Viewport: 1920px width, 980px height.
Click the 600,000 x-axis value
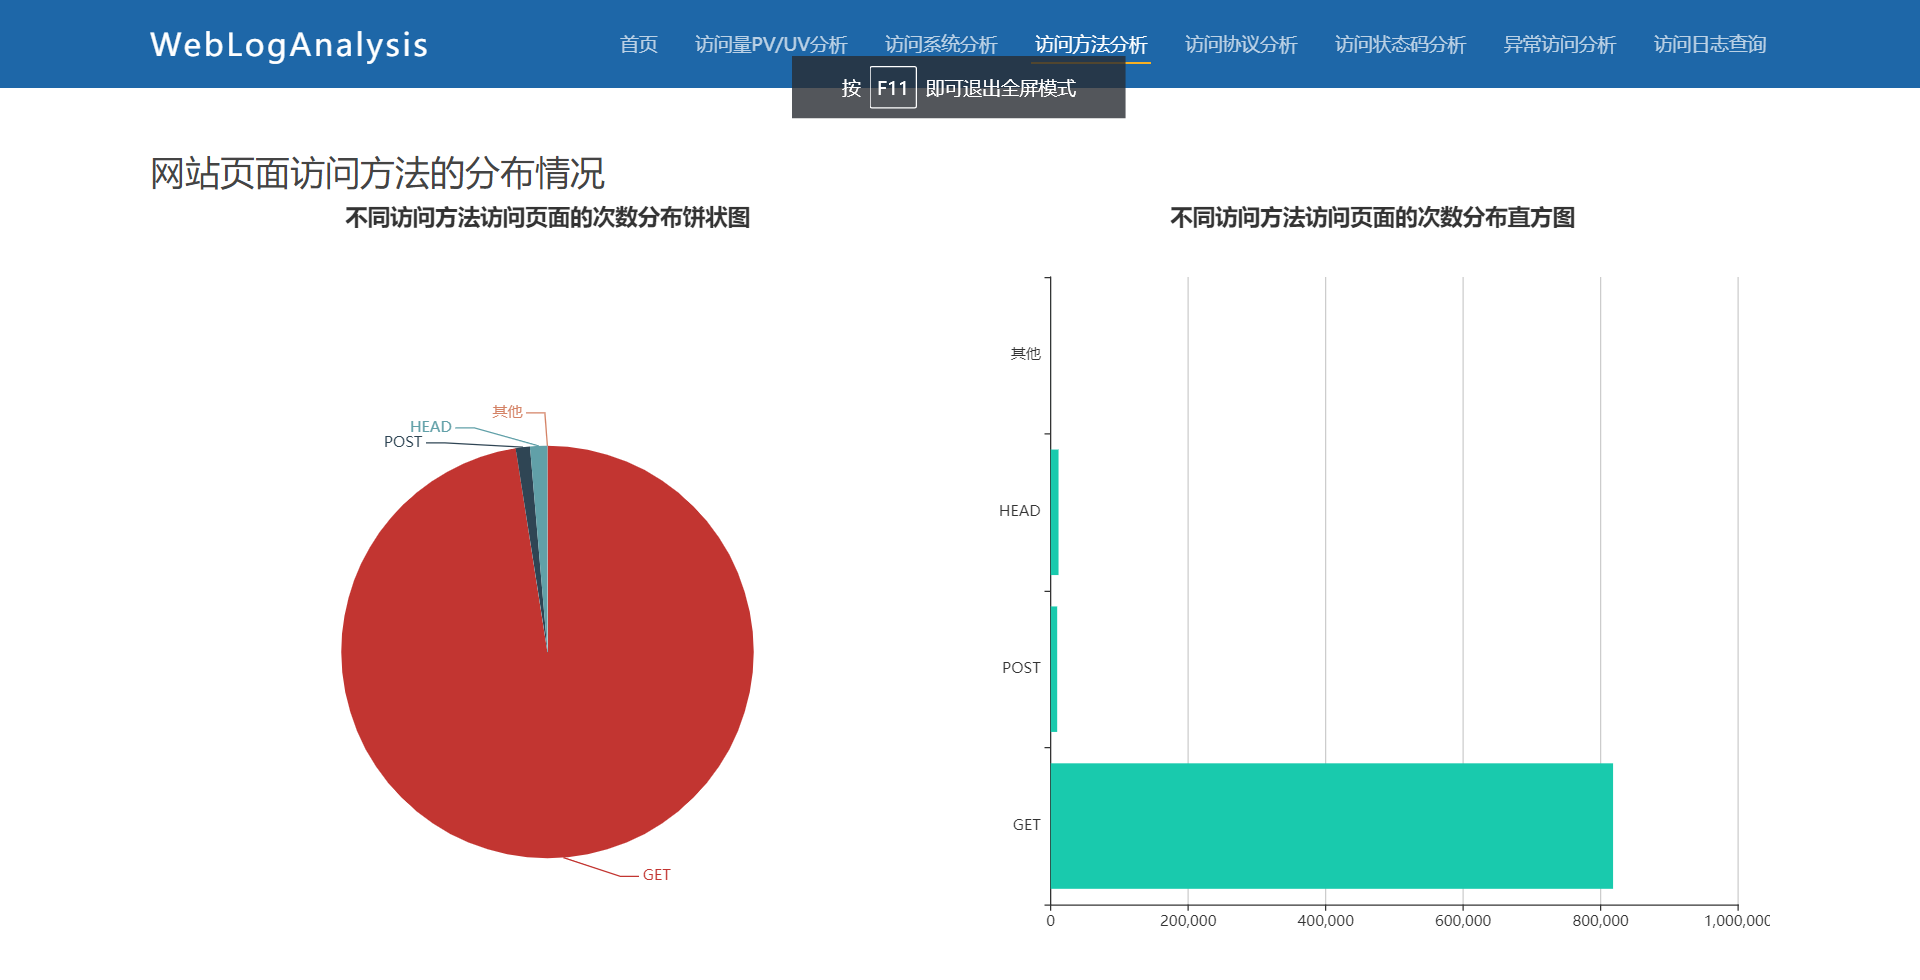[1463, 921]
